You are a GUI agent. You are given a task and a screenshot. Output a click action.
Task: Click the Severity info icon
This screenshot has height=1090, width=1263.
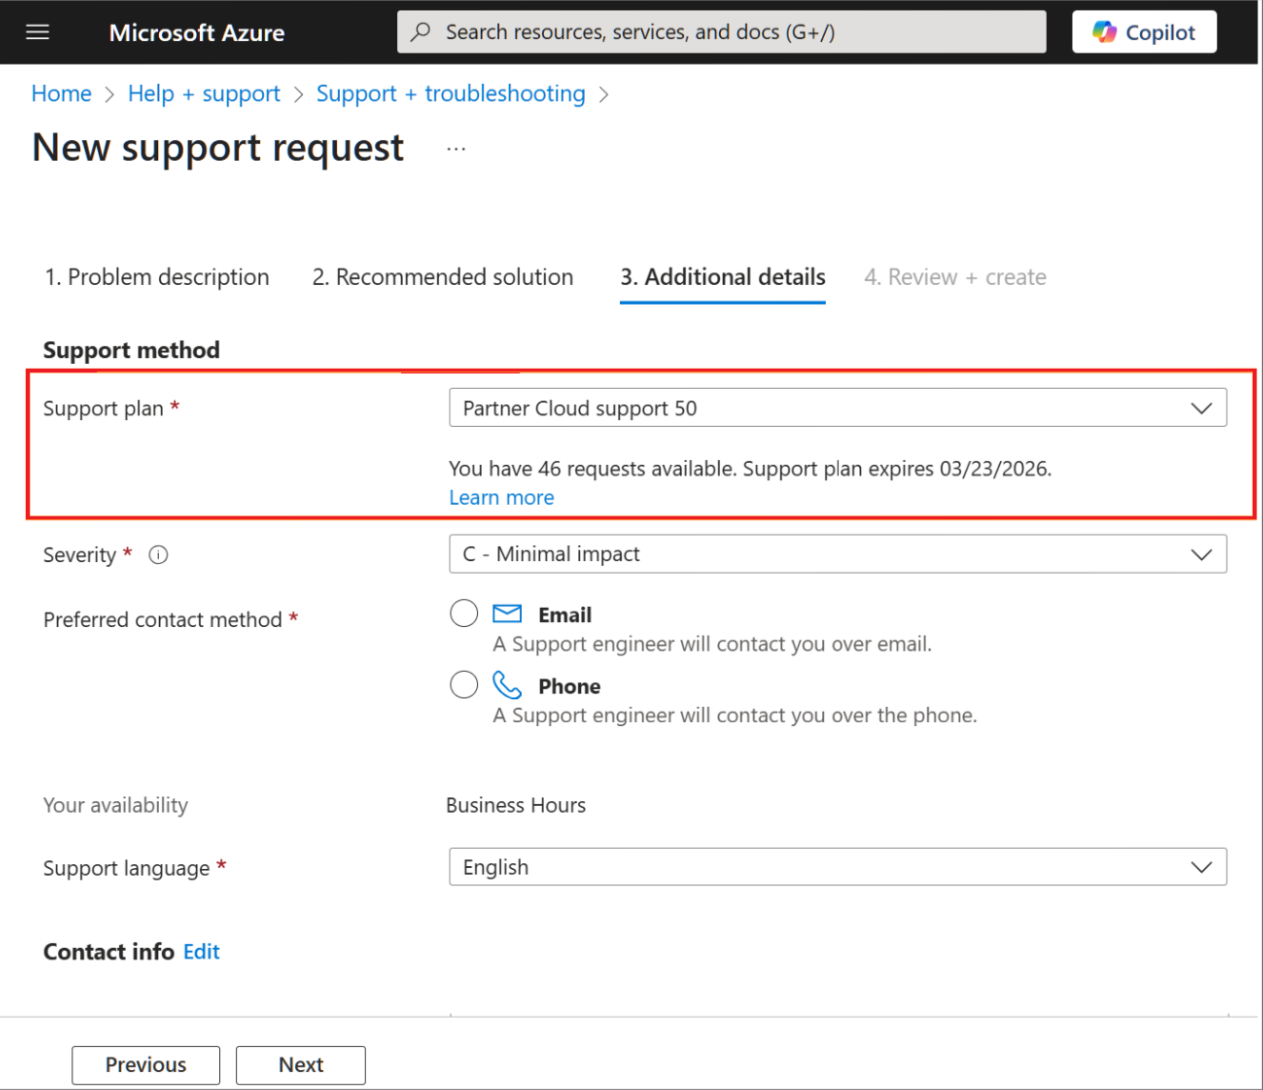click(158, 555)
